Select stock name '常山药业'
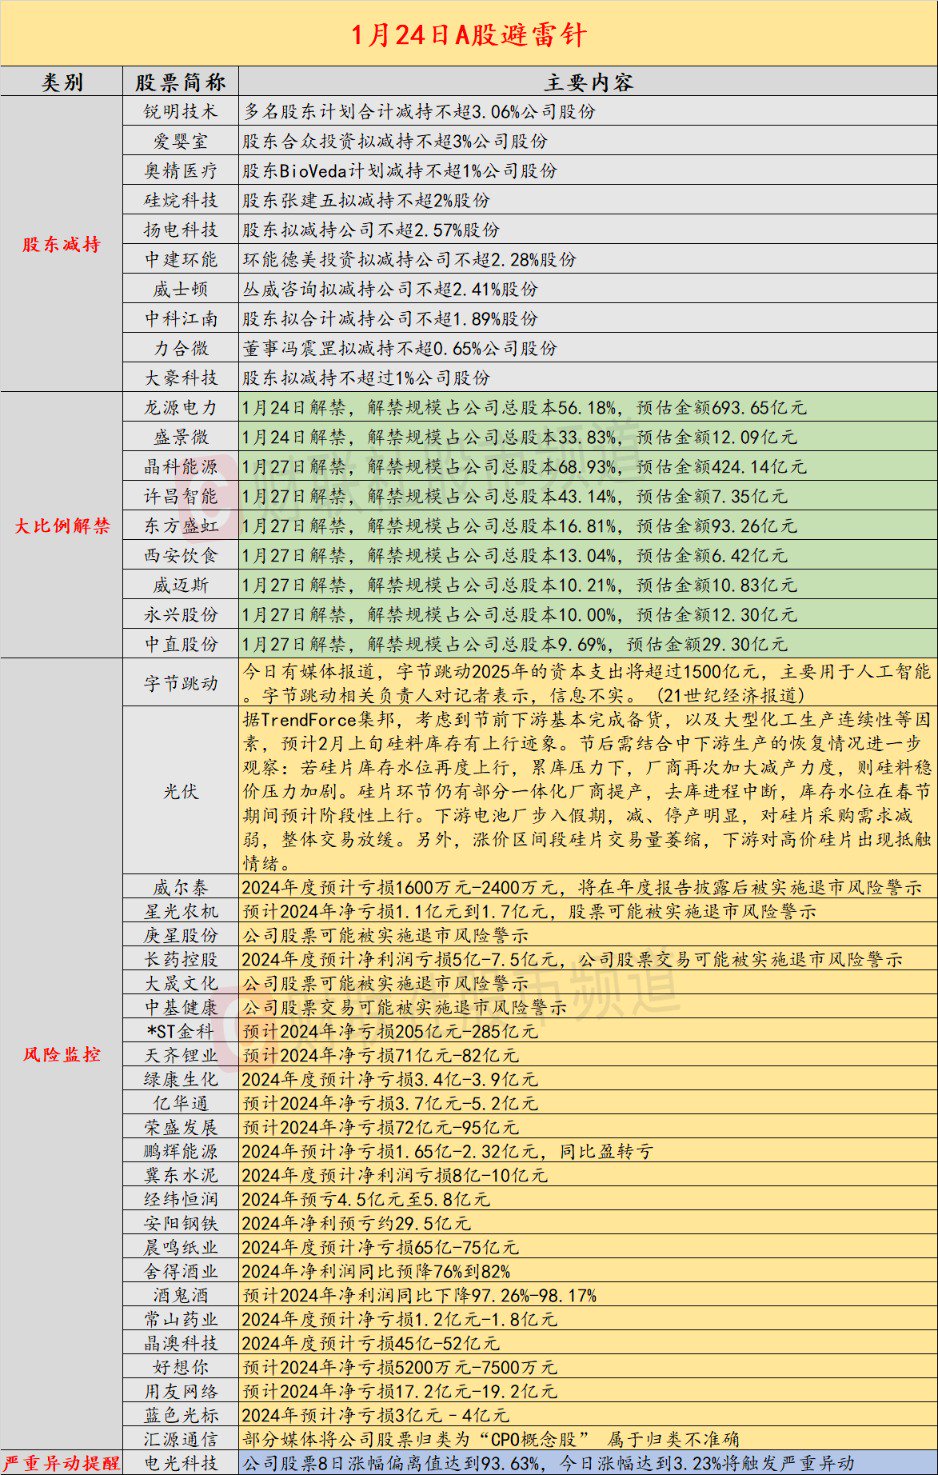The image size is (938, 1475). [181, 1319]
